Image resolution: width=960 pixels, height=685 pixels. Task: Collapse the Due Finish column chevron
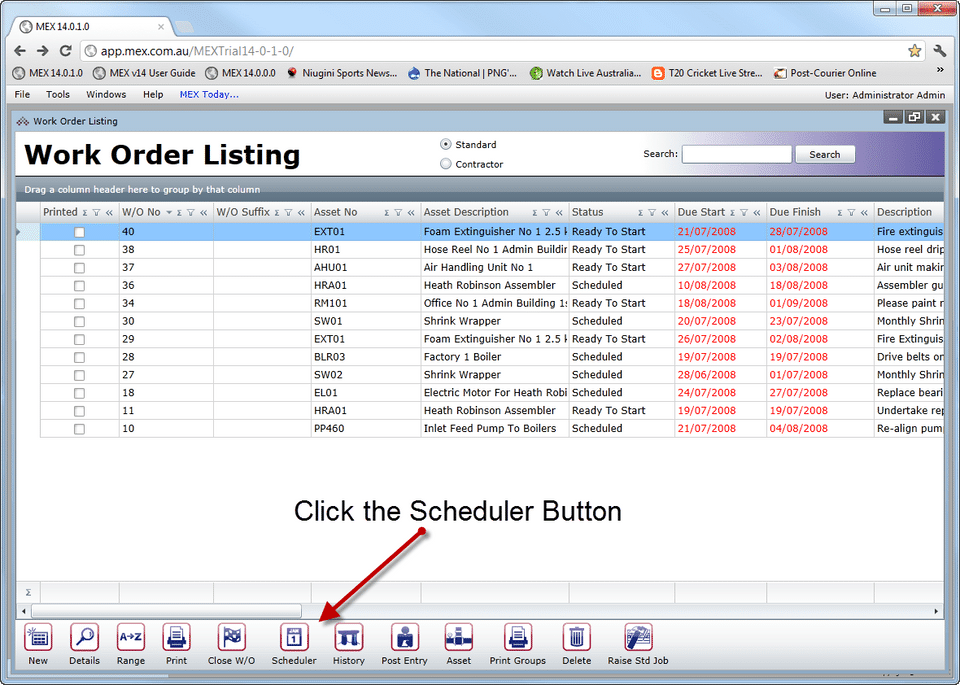point(864,212)
